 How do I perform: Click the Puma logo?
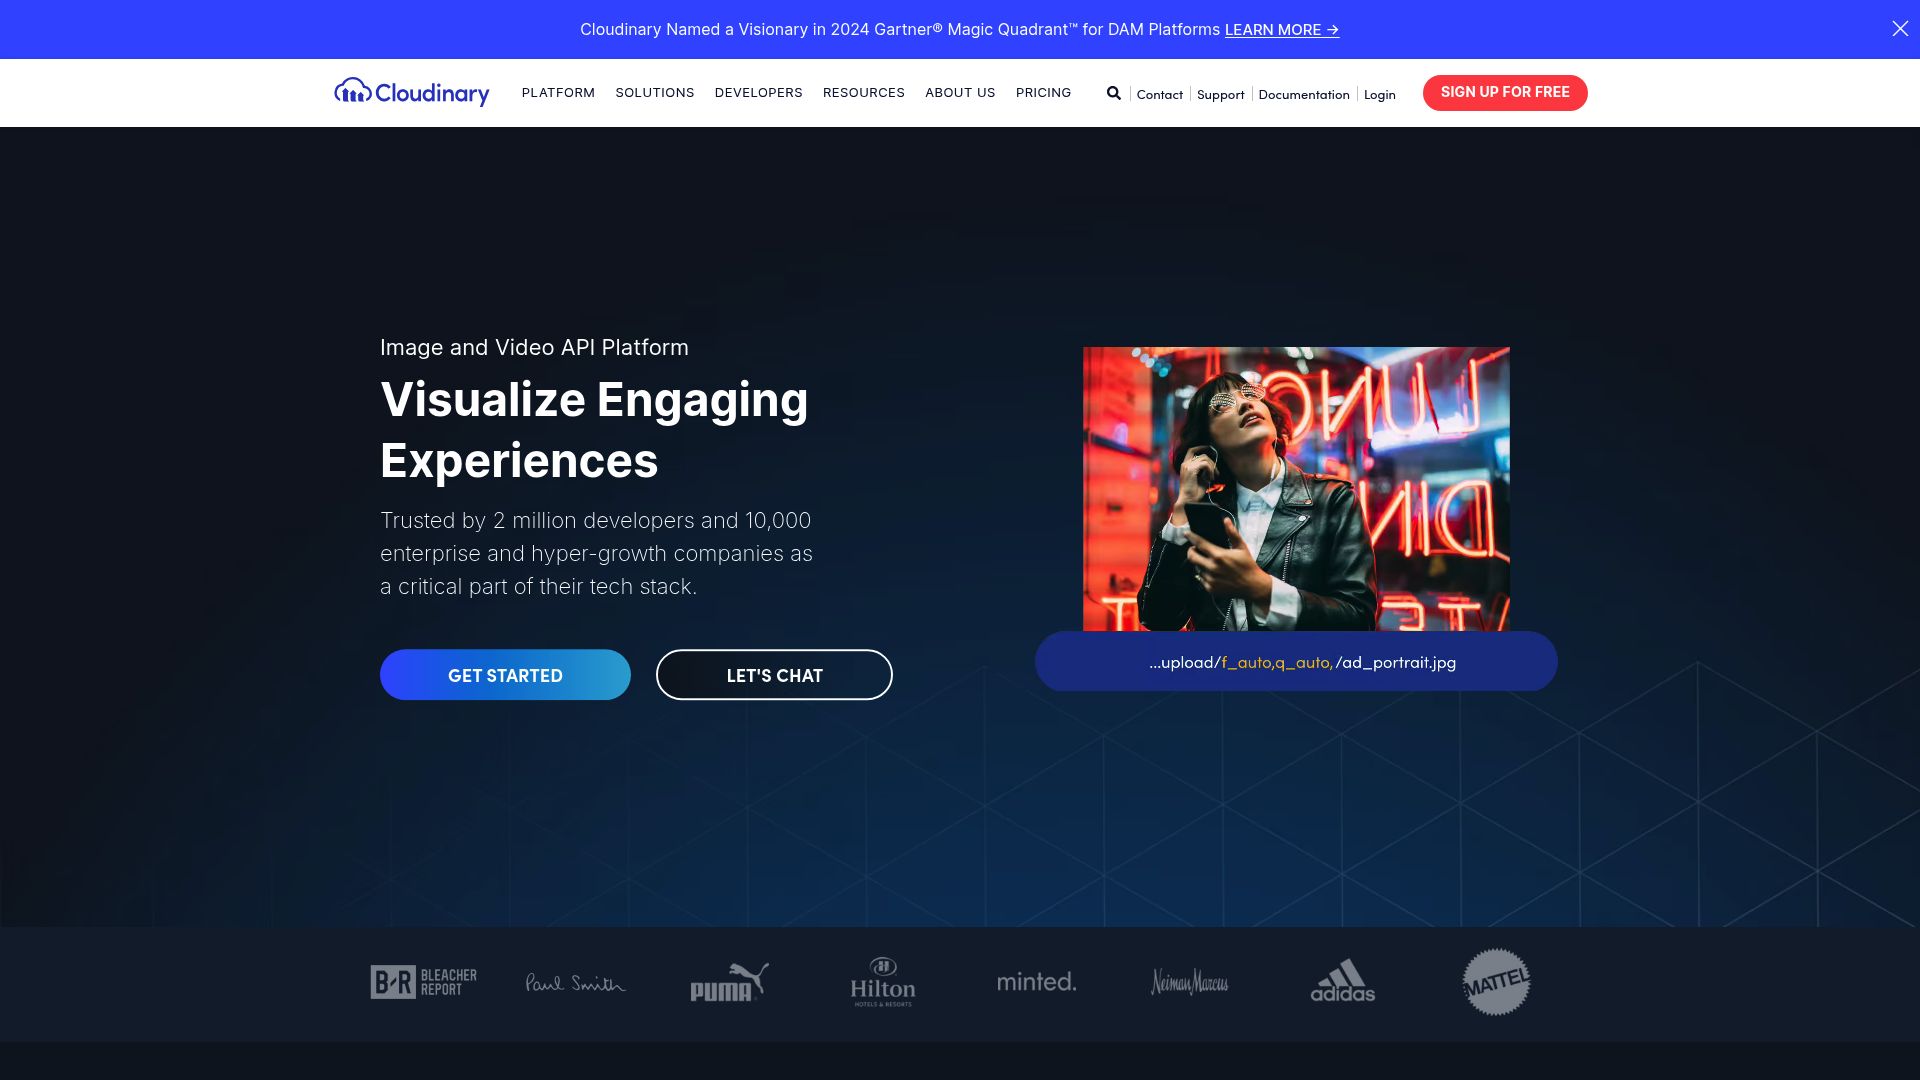click(x=729, y=982)
